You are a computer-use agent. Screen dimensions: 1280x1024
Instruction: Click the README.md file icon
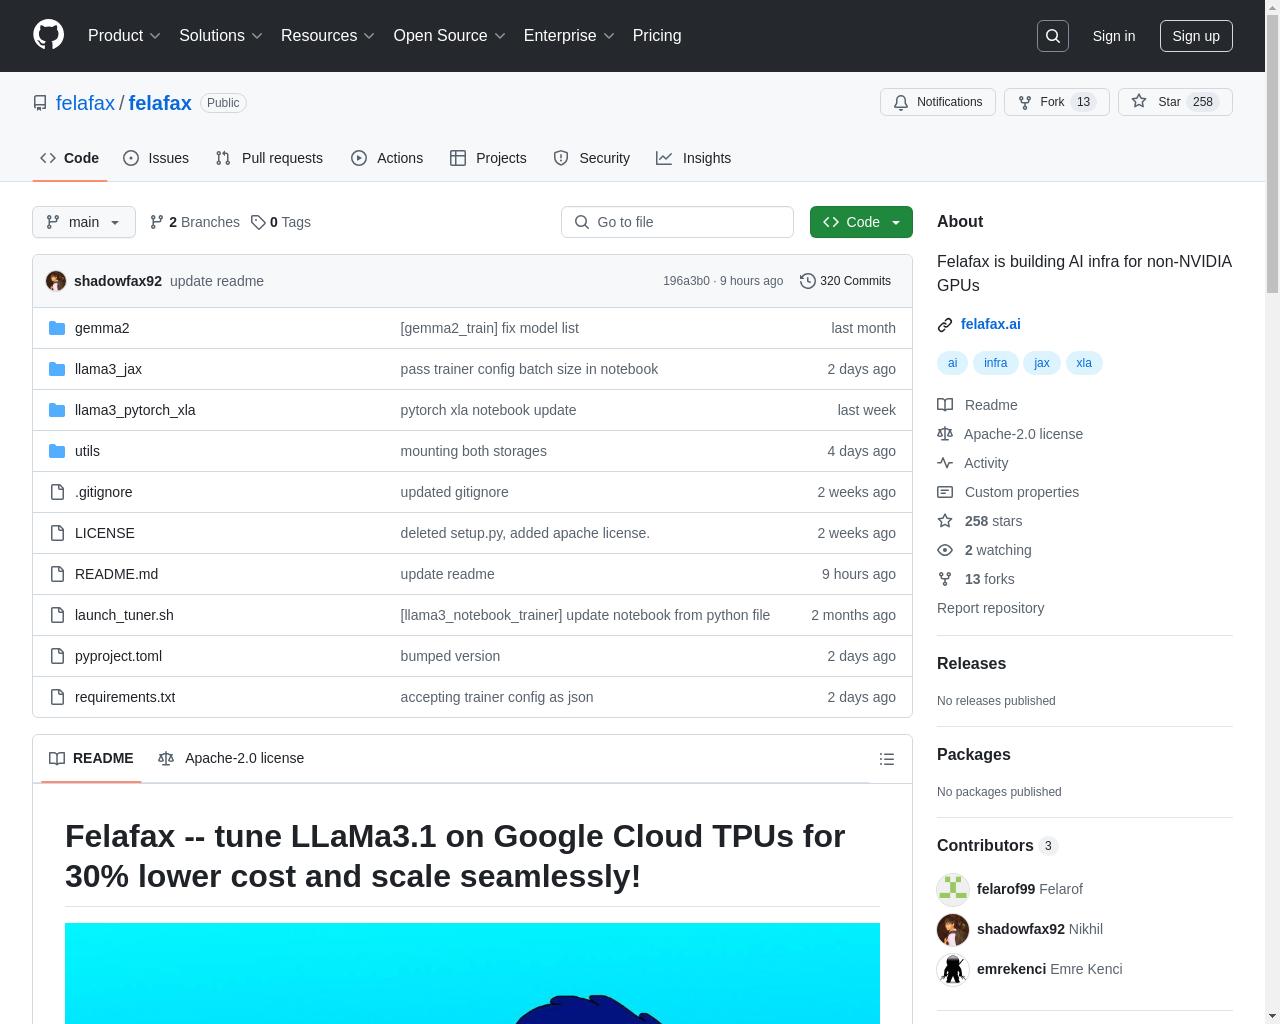pos(57,574)
